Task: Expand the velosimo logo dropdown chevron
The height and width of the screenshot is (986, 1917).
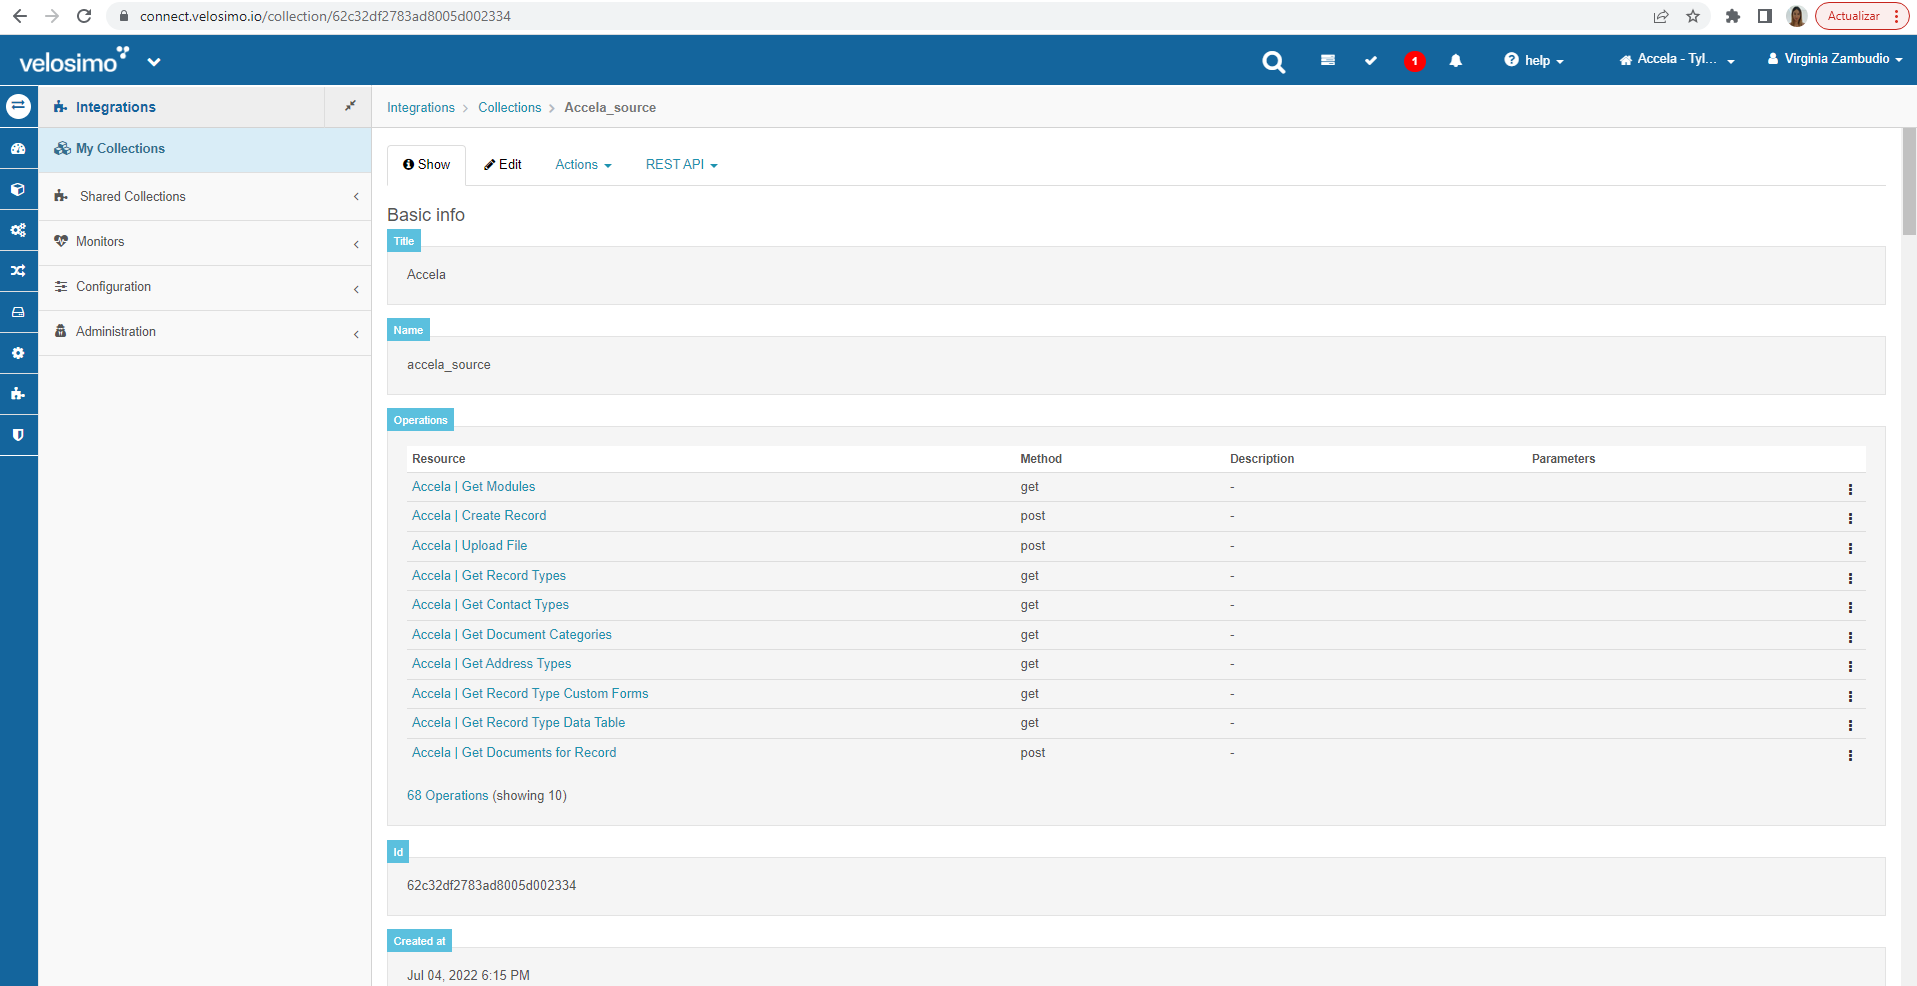Action: tap(154, 62)
